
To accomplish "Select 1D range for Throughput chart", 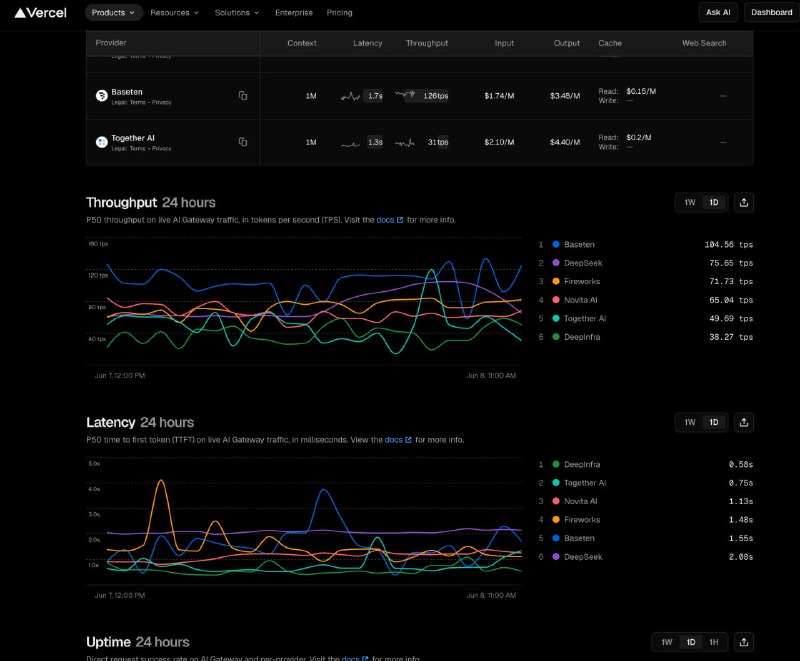I will point(714,202).
